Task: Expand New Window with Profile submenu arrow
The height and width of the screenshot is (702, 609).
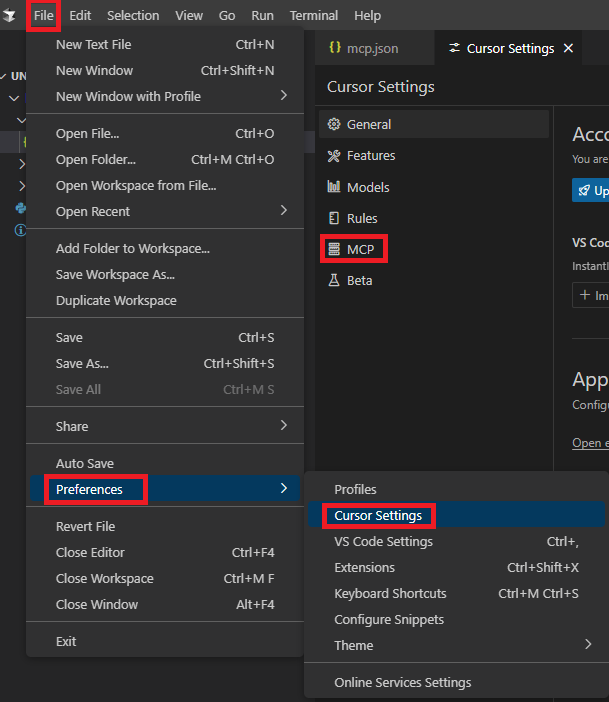Action: tap(283, 95)
